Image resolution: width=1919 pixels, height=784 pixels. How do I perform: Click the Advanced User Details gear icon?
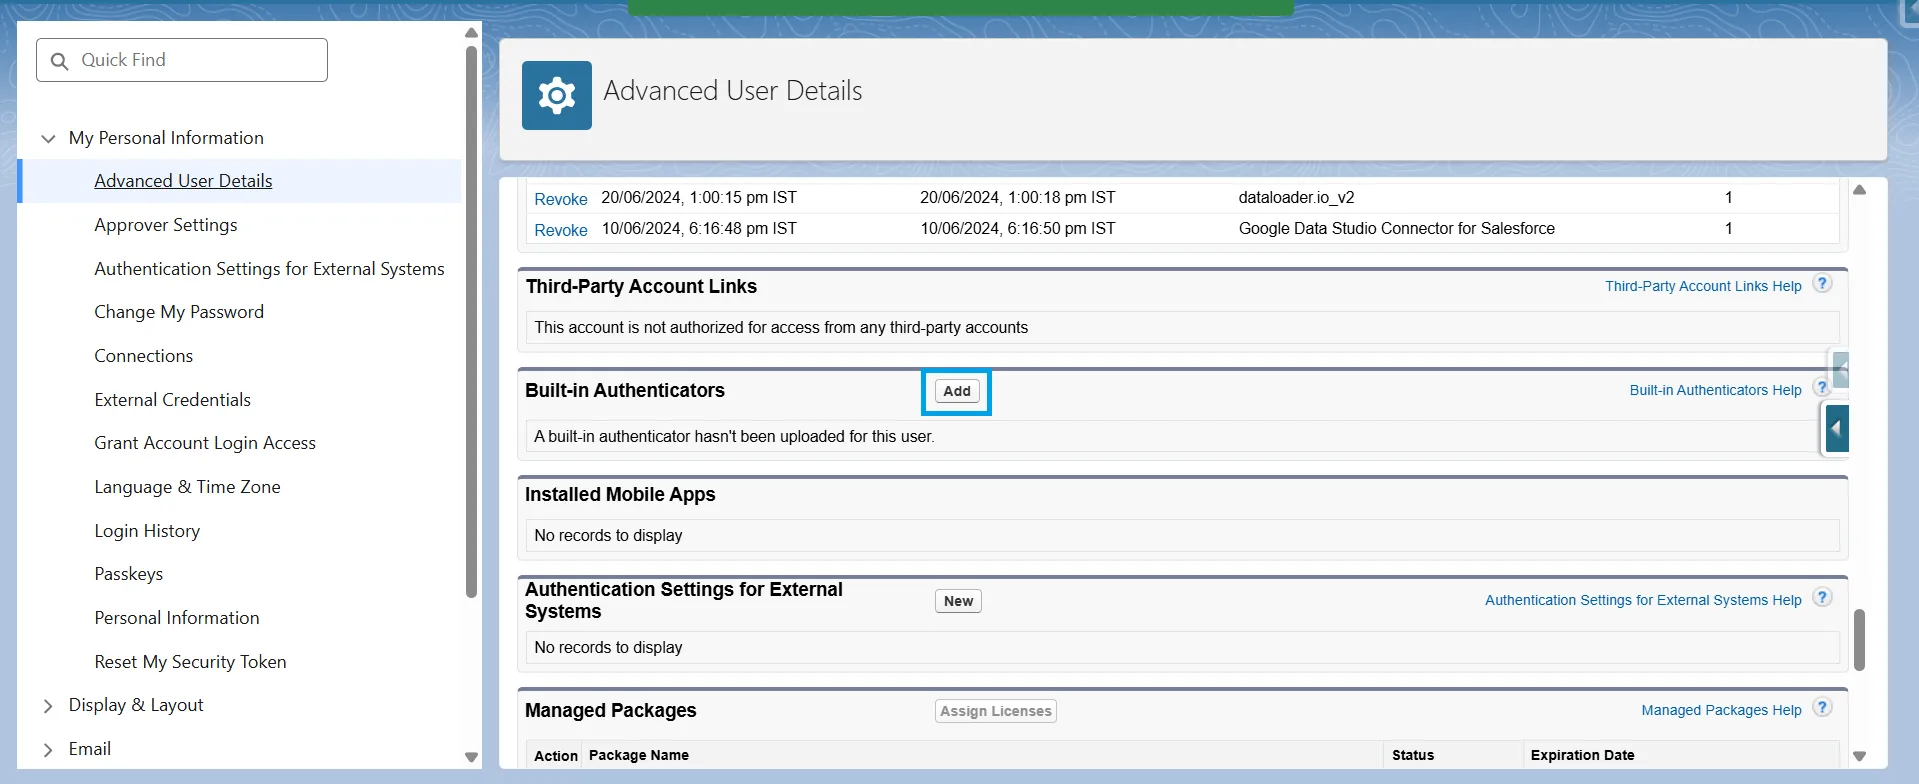coord(556,95)
